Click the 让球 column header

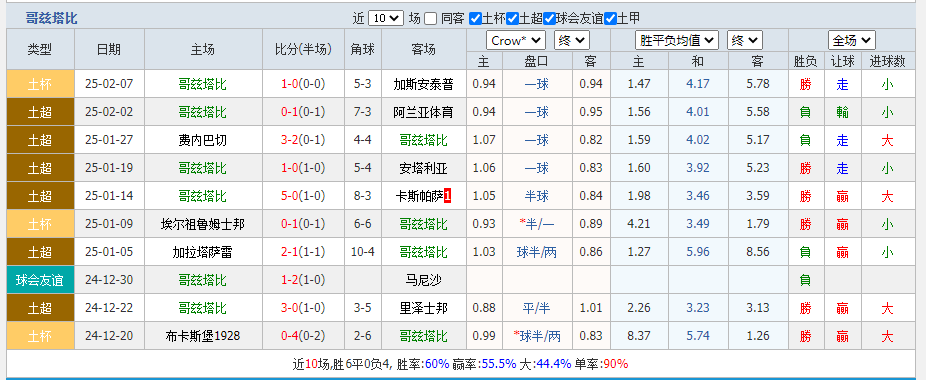click(842, 61)
